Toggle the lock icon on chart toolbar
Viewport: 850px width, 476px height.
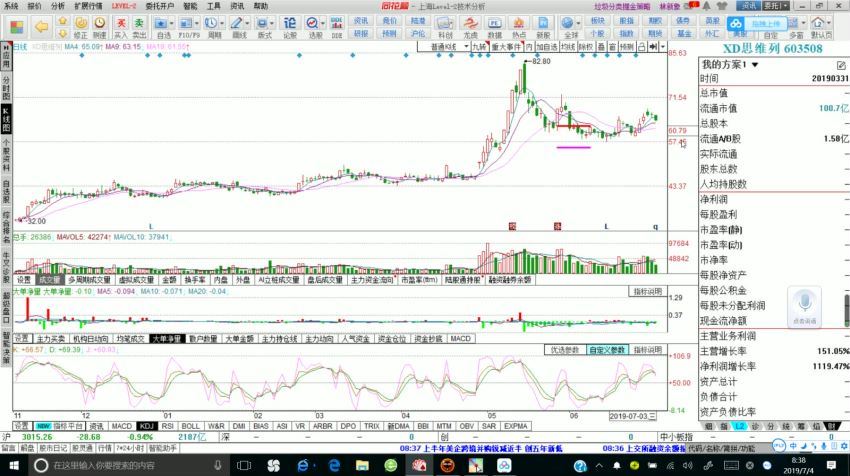pyautogui.click(x=641, y=47)
